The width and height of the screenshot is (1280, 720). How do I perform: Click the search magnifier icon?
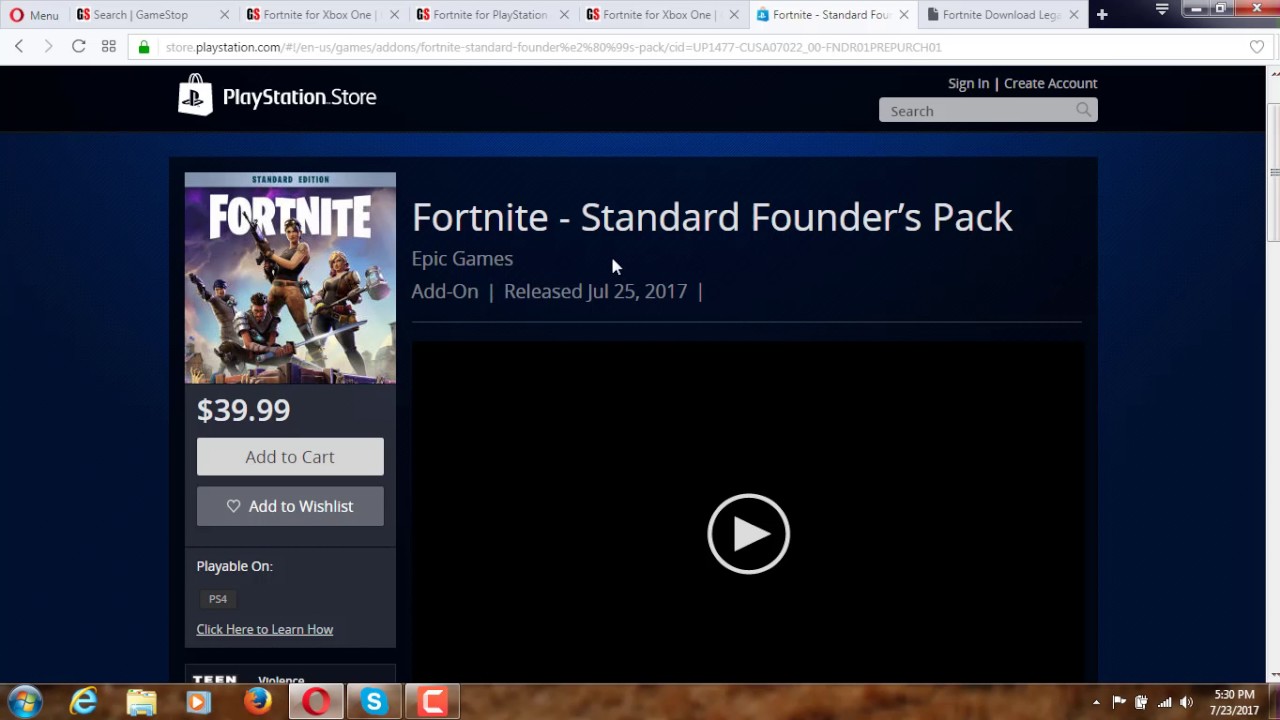1084,110
